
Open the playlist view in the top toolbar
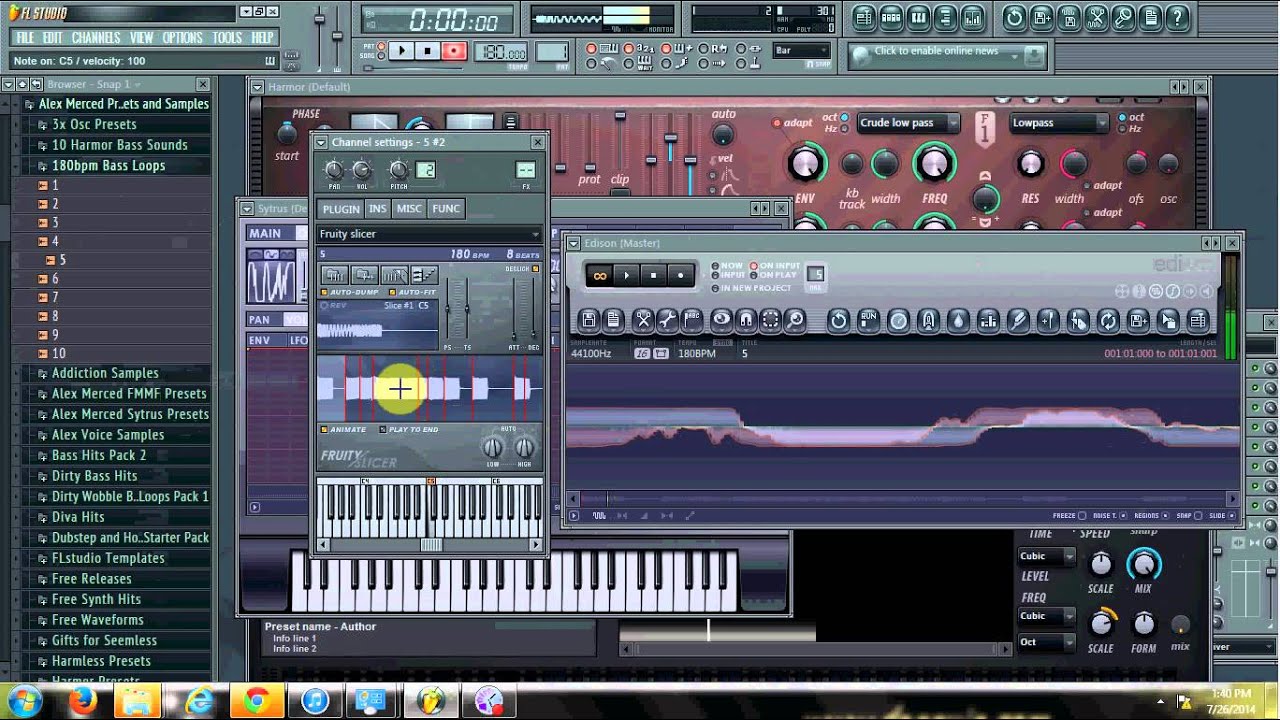(x=864, y=17)
